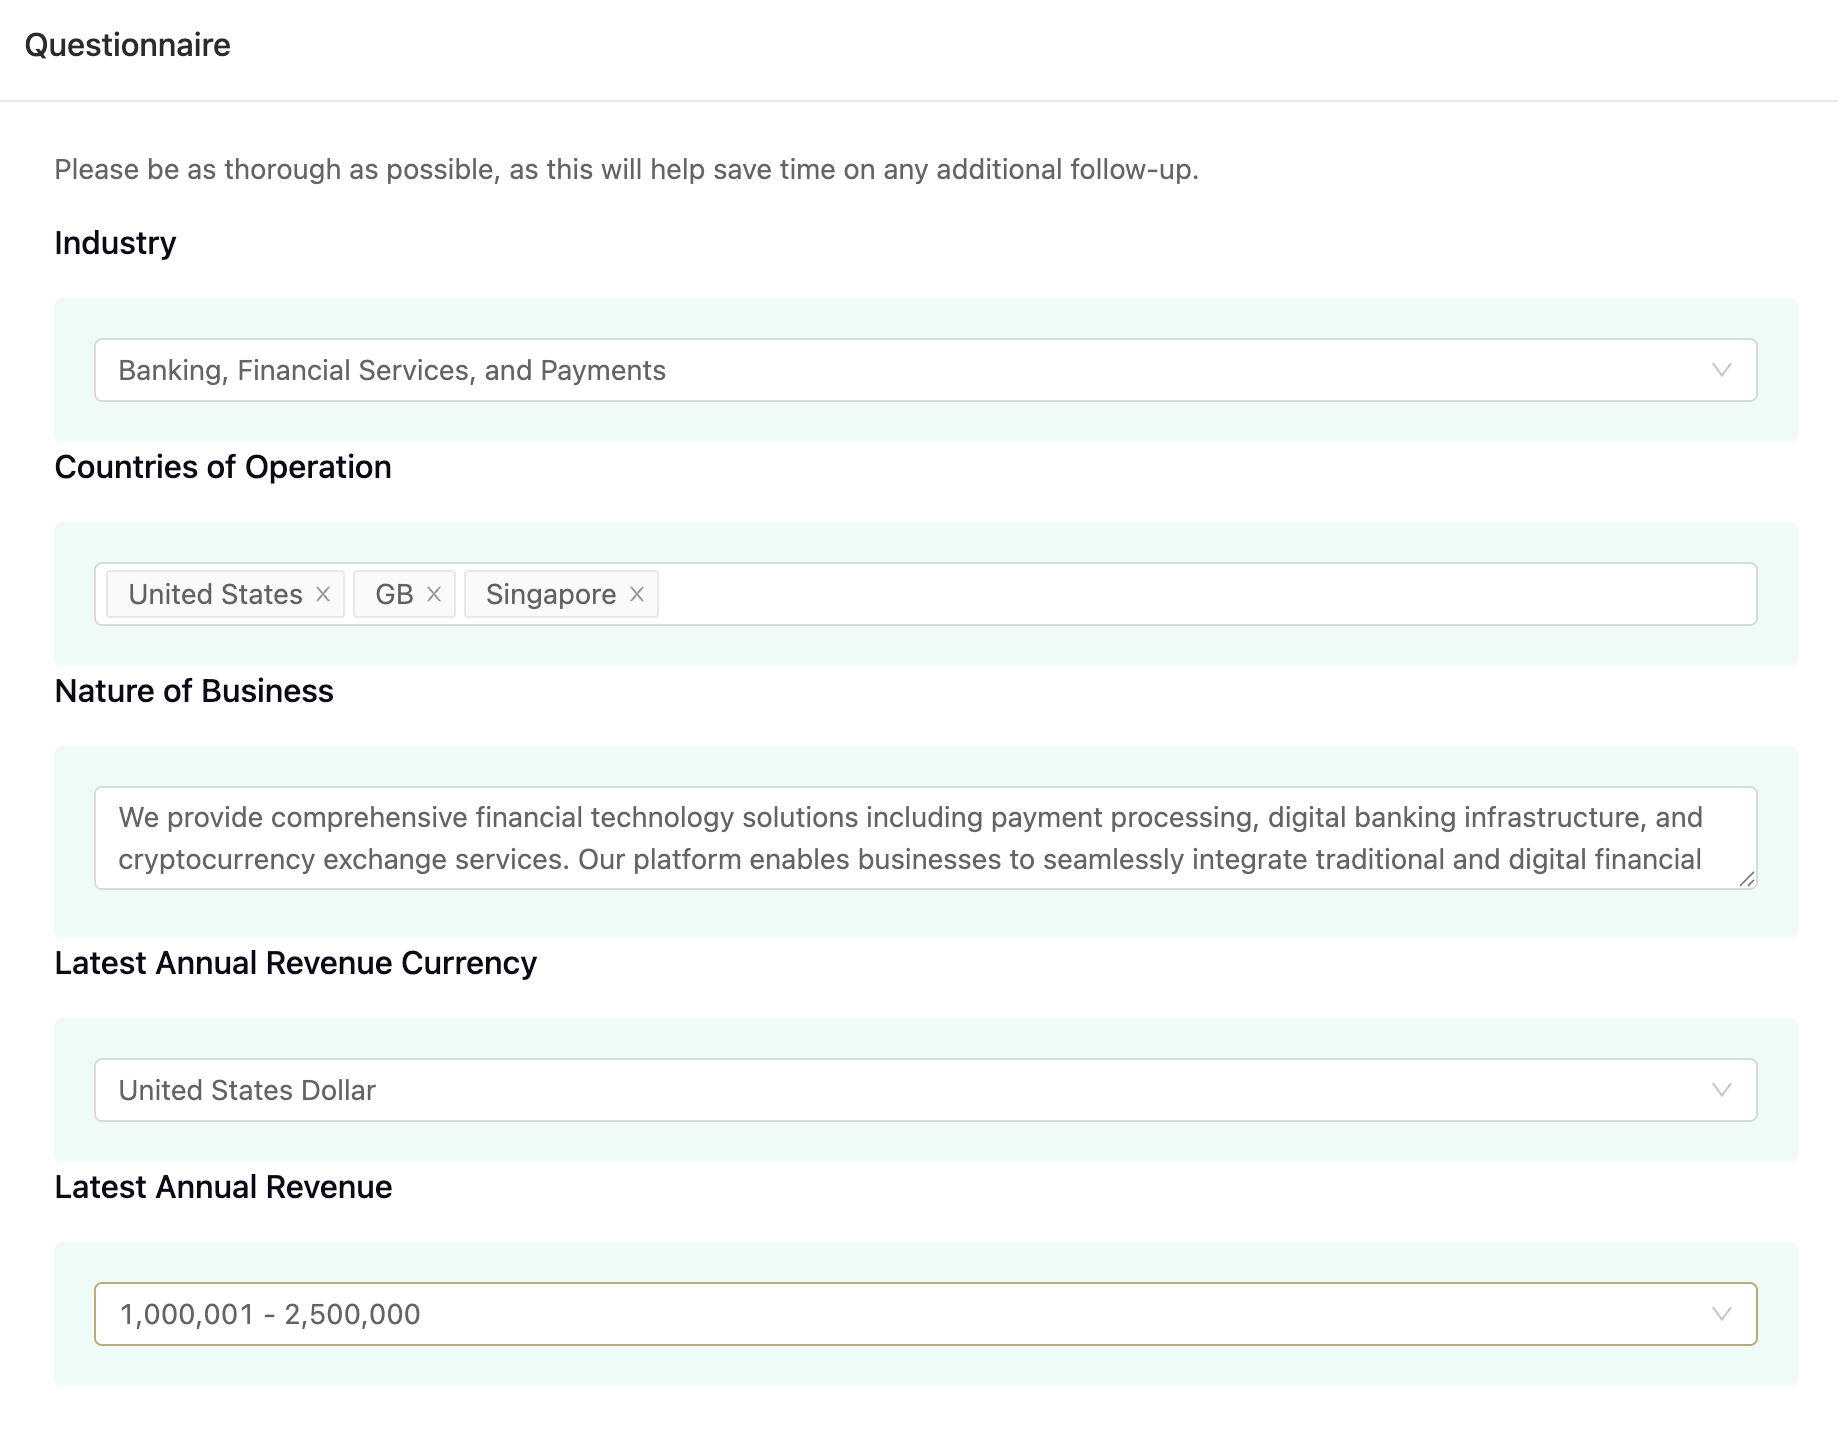Select the Singapore tag label
Viewport: 1838px width, 1432px height.
coord(551,594)
